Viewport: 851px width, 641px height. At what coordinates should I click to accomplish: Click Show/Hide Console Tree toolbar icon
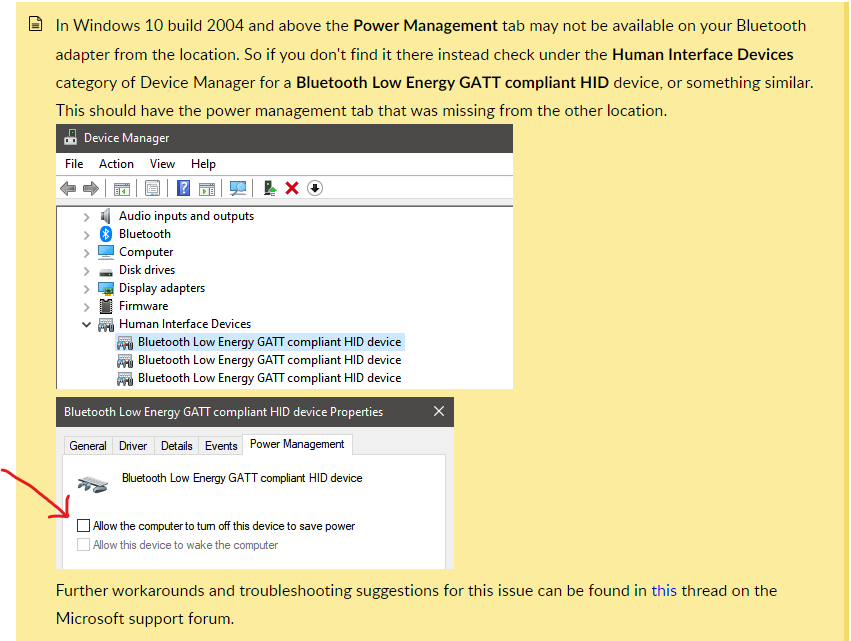(122, 189)
